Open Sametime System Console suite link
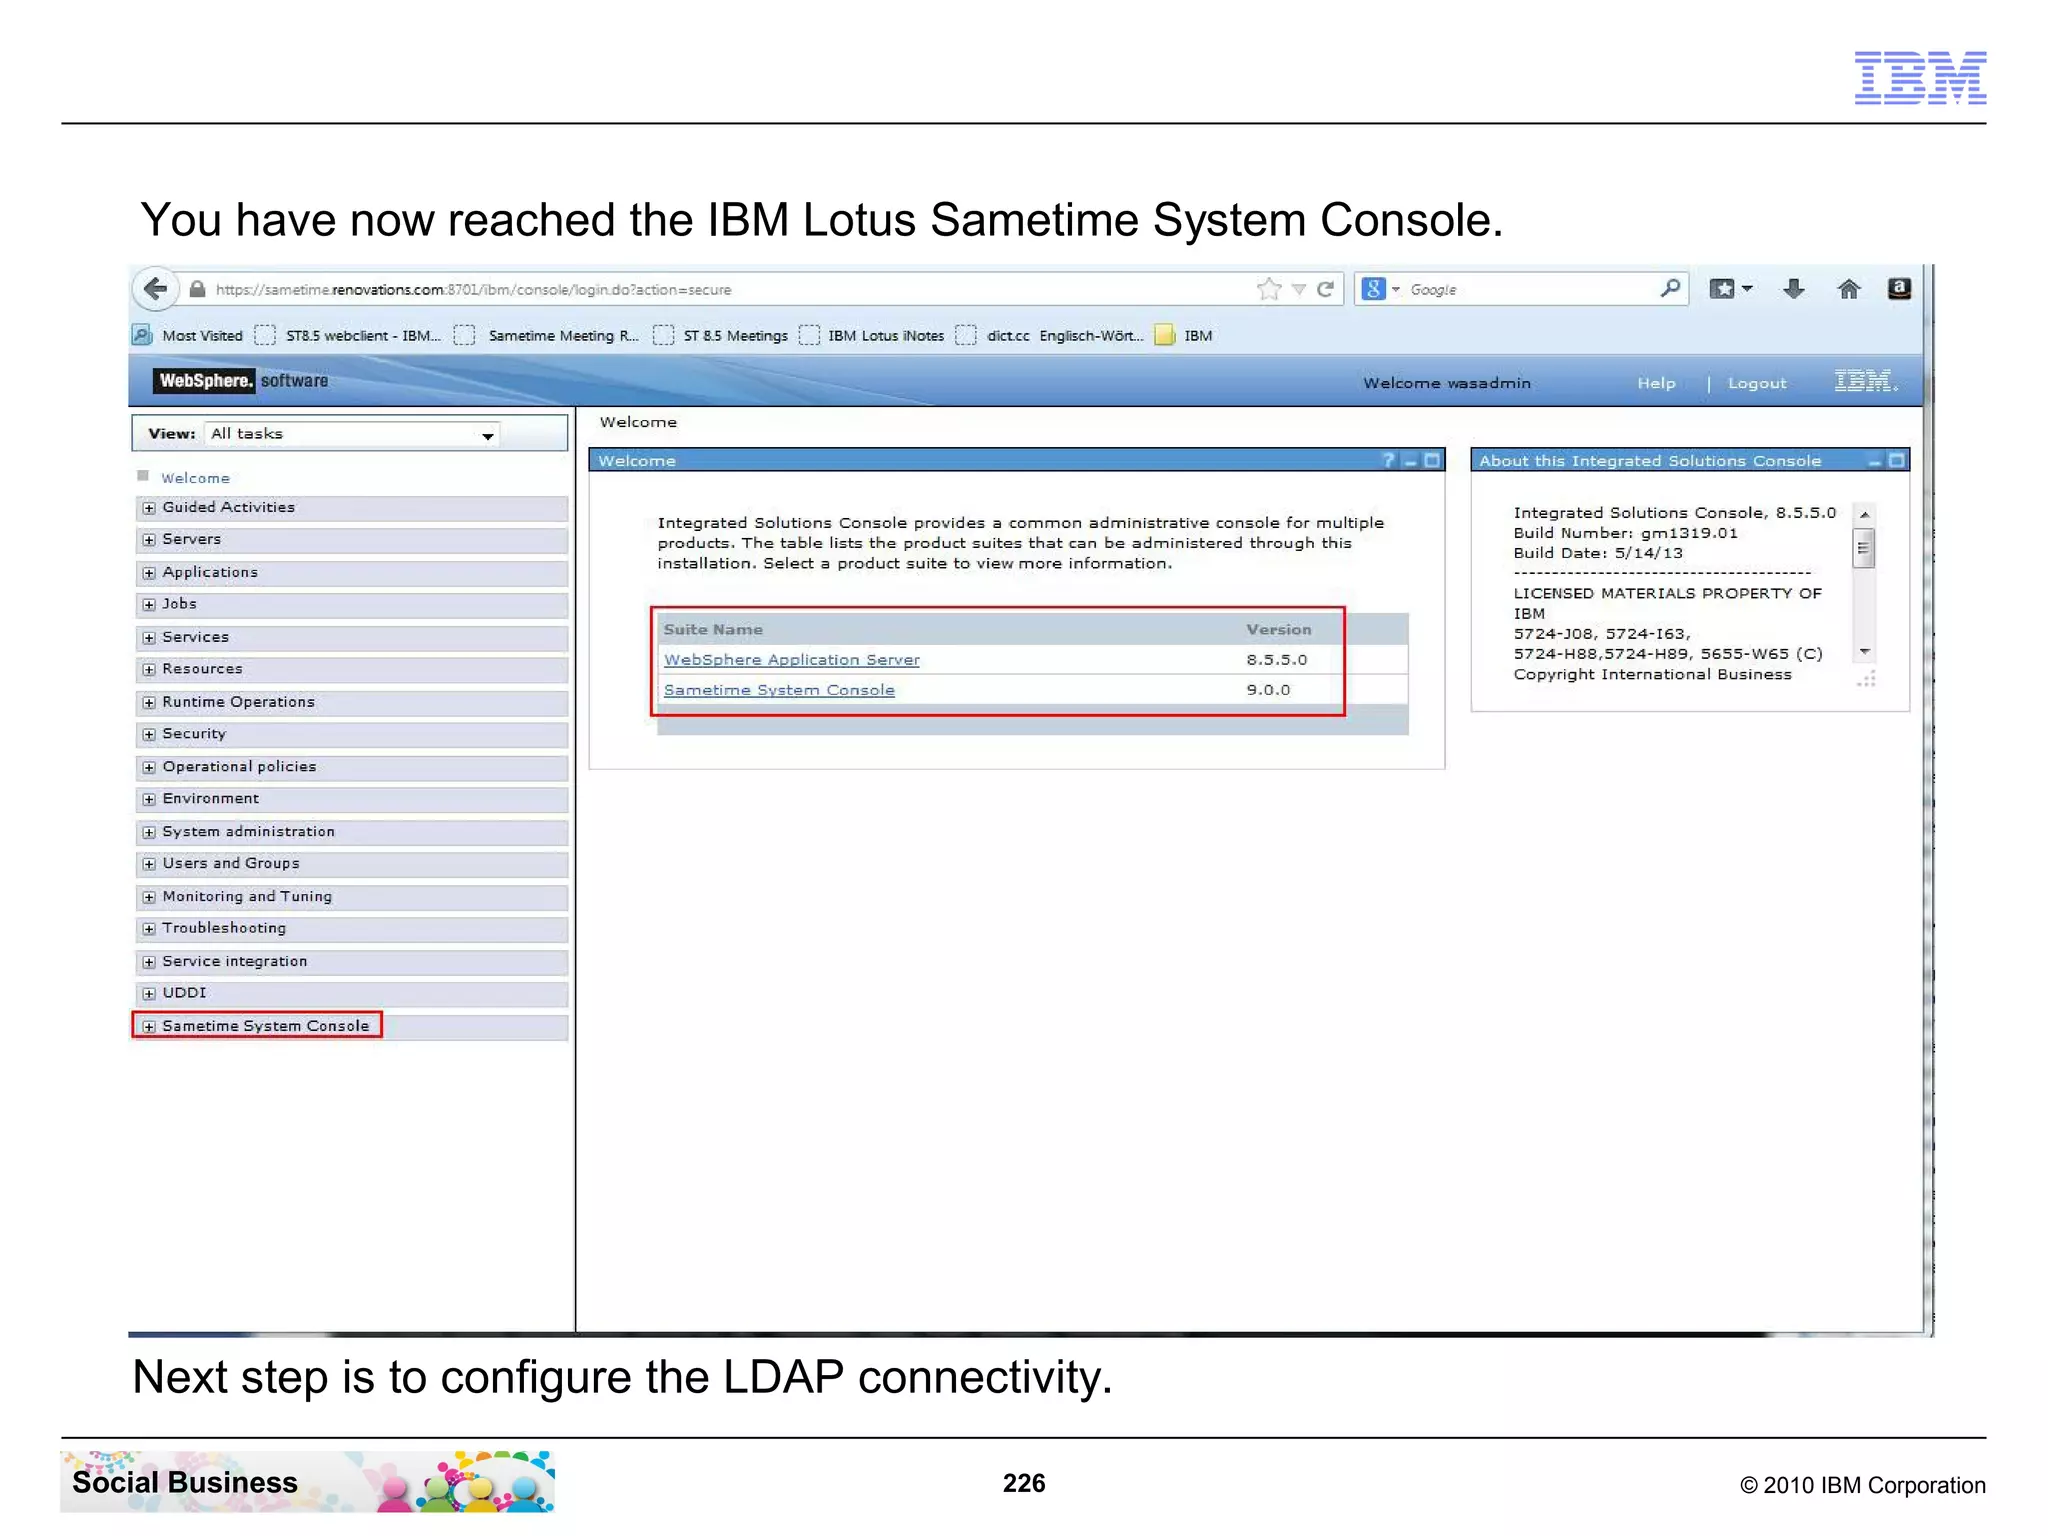 tap(779, 690)
